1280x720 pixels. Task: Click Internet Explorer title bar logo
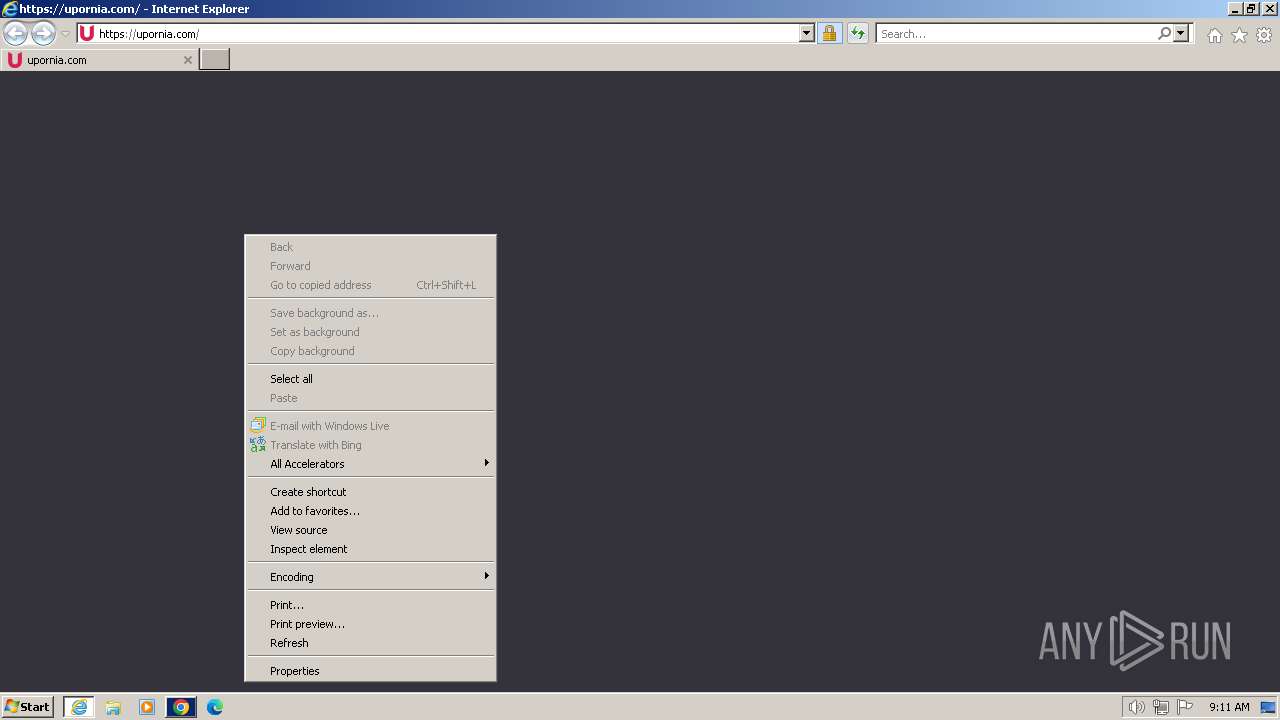pos(10,9)
